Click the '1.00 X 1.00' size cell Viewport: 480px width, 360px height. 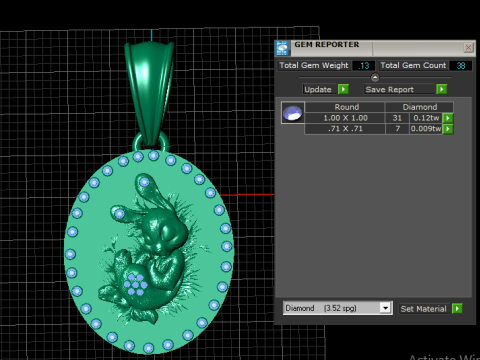[345, 118]
